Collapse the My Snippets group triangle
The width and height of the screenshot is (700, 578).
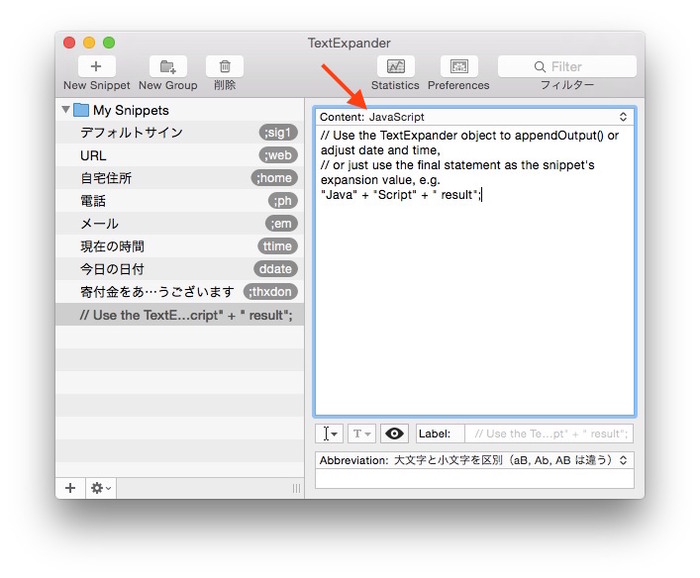tap(66, 109)
